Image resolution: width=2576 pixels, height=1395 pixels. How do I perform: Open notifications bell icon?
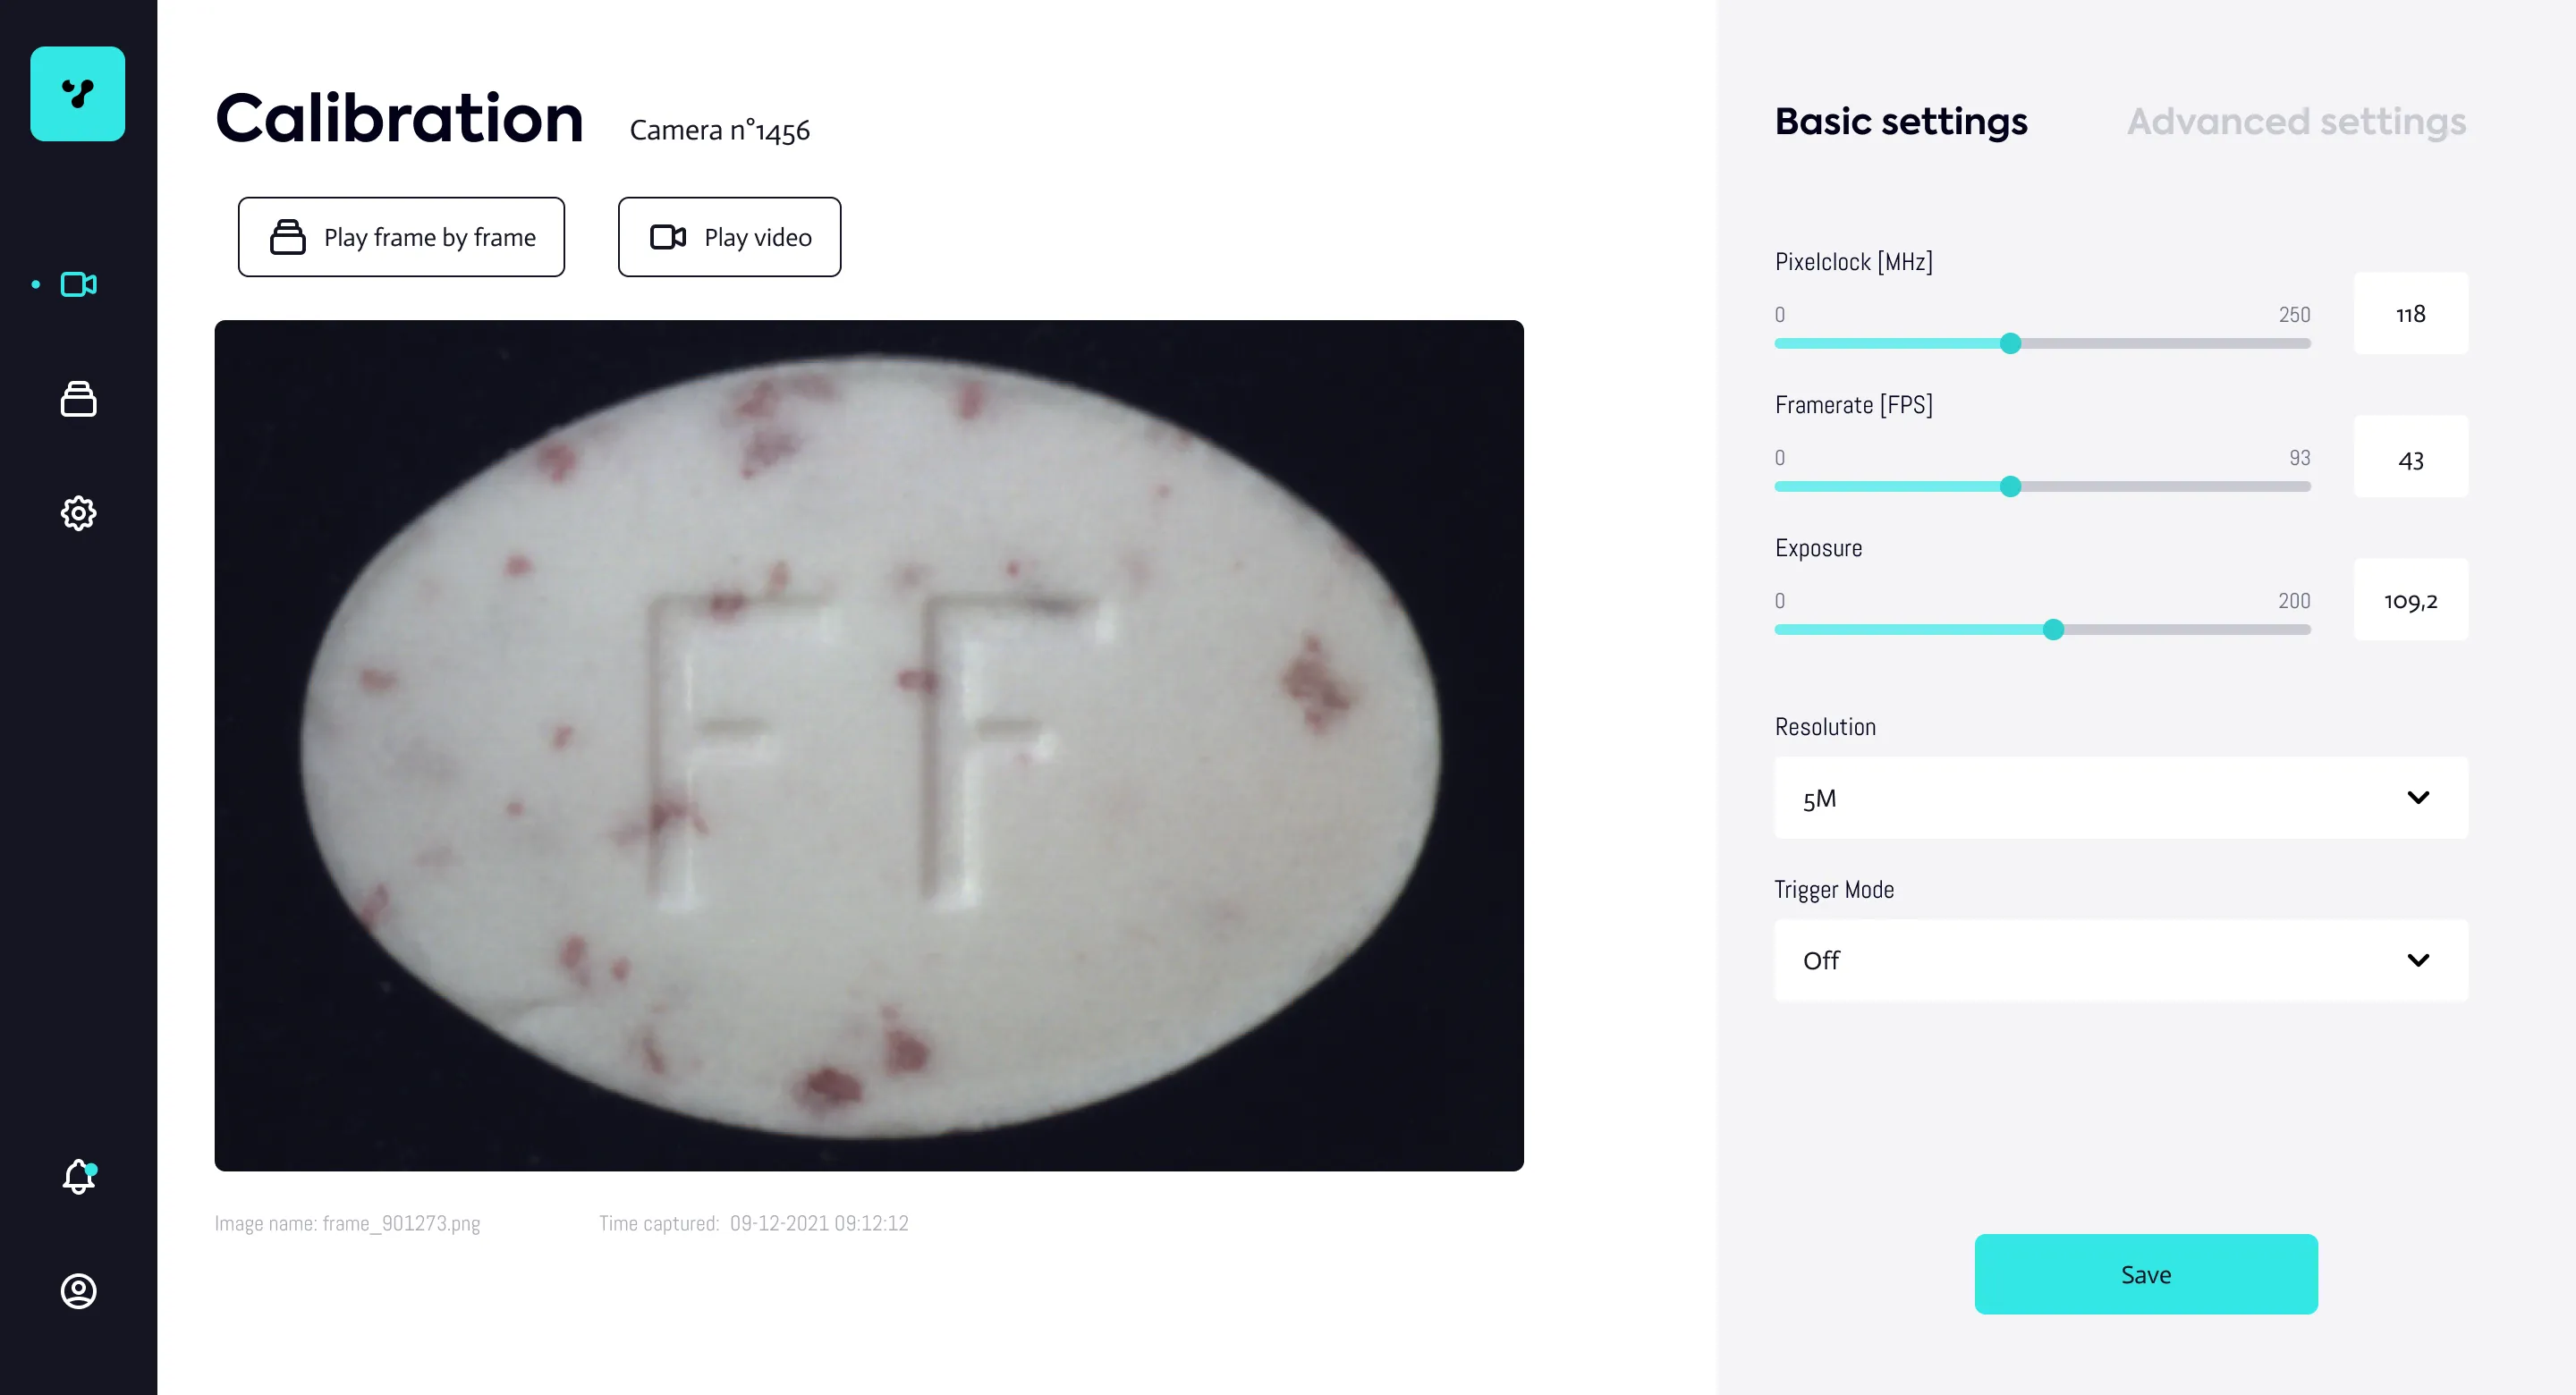point(78,1177)
